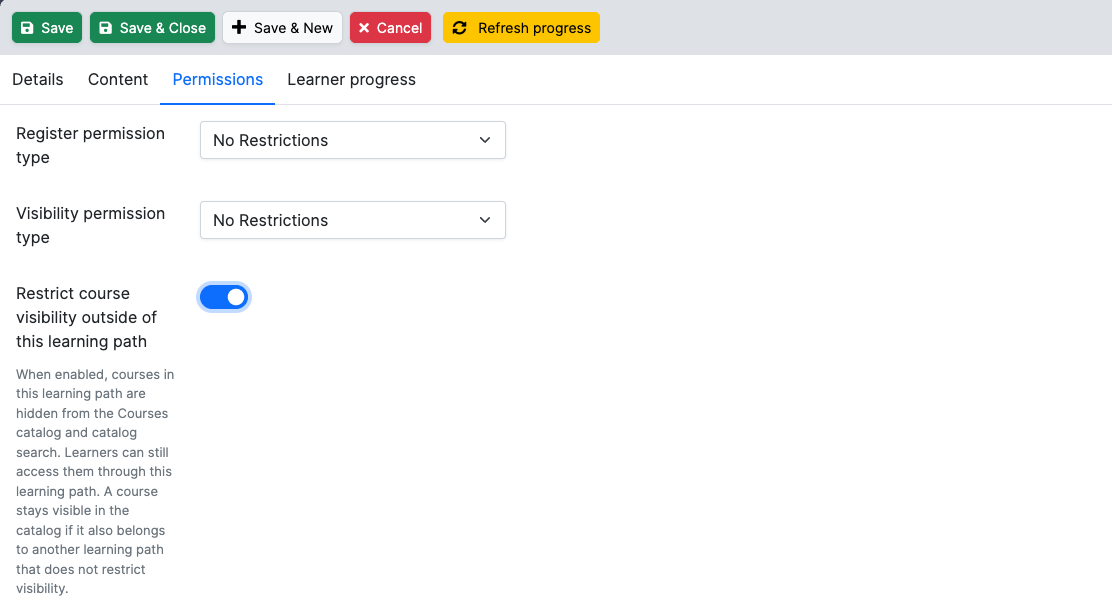Click the Save & New button
The height and width of the screenshot is (610, 1112).
point(282,28)
